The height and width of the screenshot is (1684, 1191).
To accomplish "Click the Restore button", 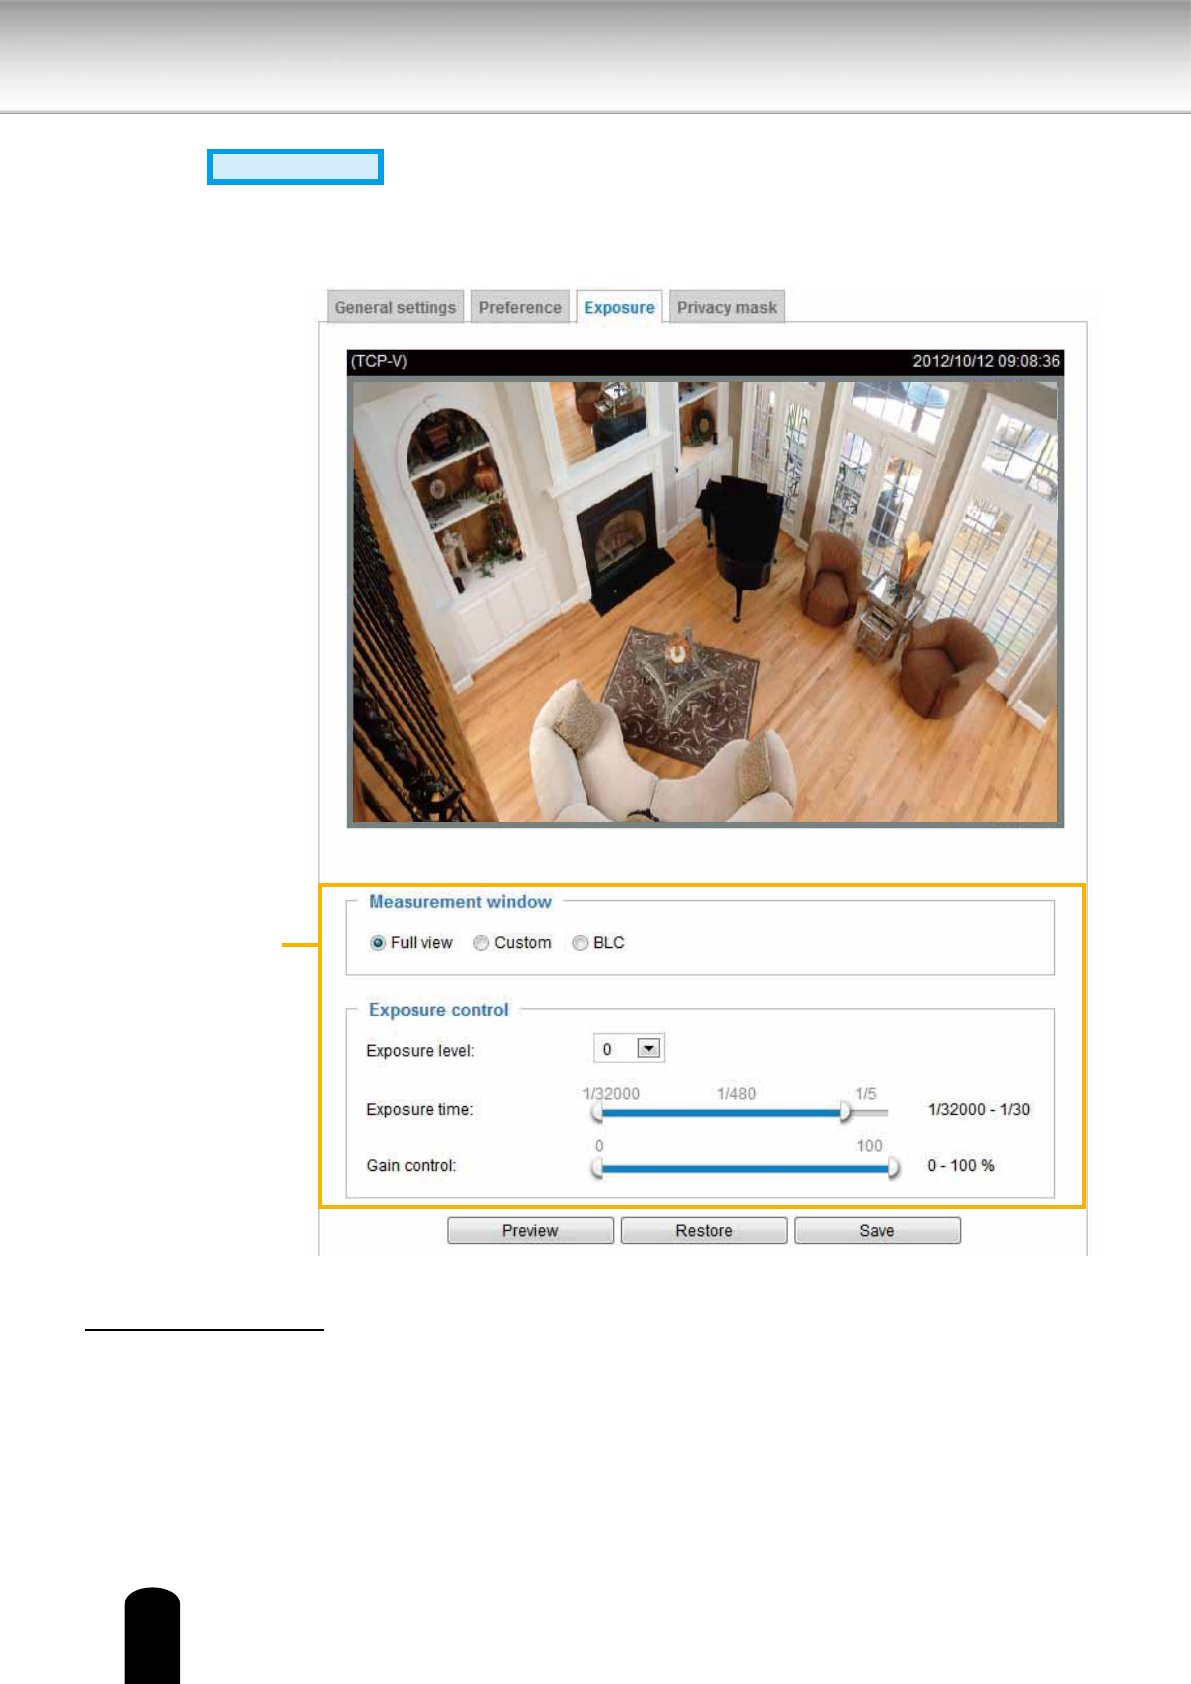I will click(704, 1231).
